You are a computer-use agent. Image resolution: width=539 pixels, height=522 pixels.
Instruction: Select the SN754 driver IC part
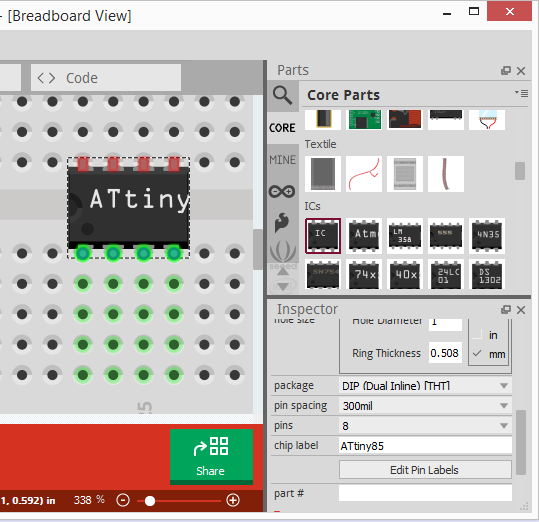[323, 274]
